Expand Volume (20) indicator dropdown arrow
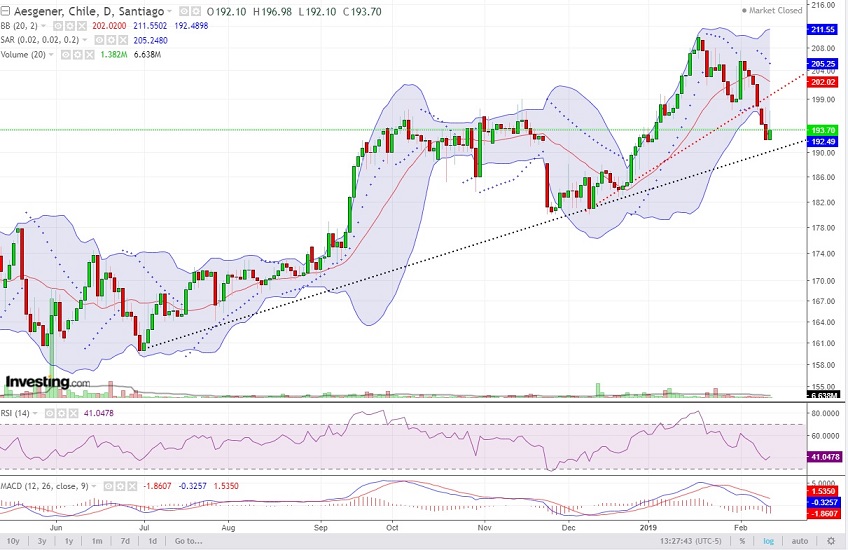848x550 pixels. pos(51,55)
